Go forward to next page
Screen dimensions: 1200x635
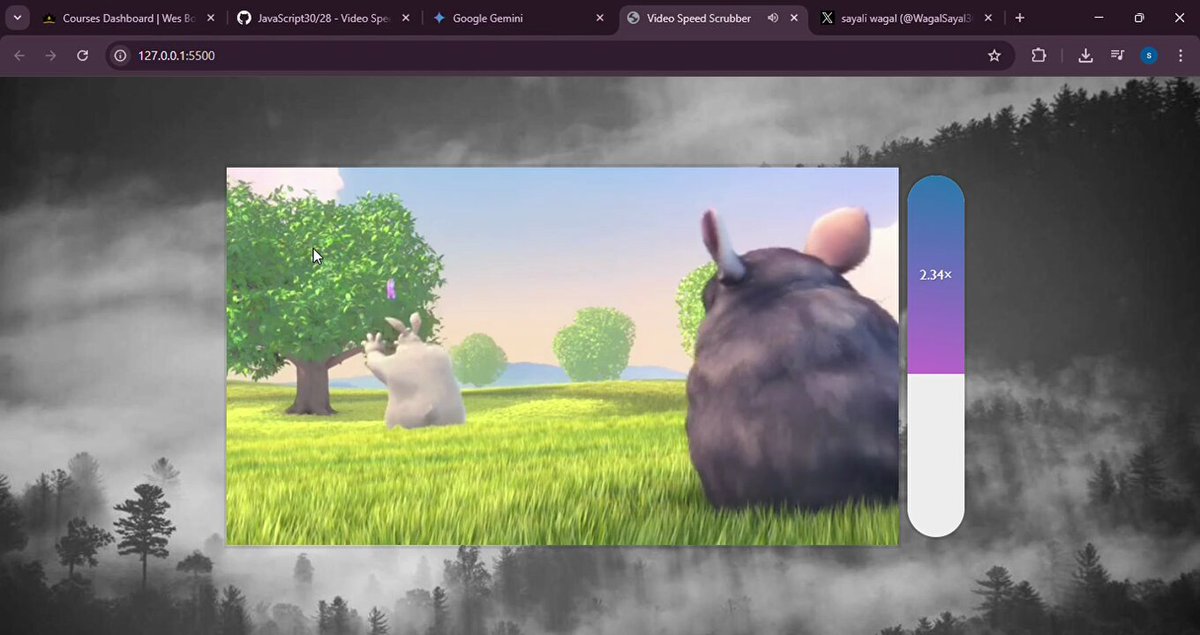(51, 56)
